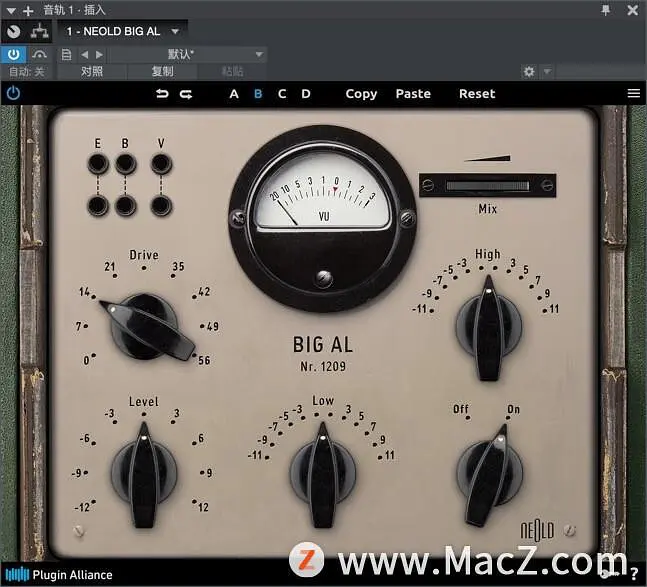Open the preset file icon
This screenshot has height=587, width=647.
click(x=66, y=54)
